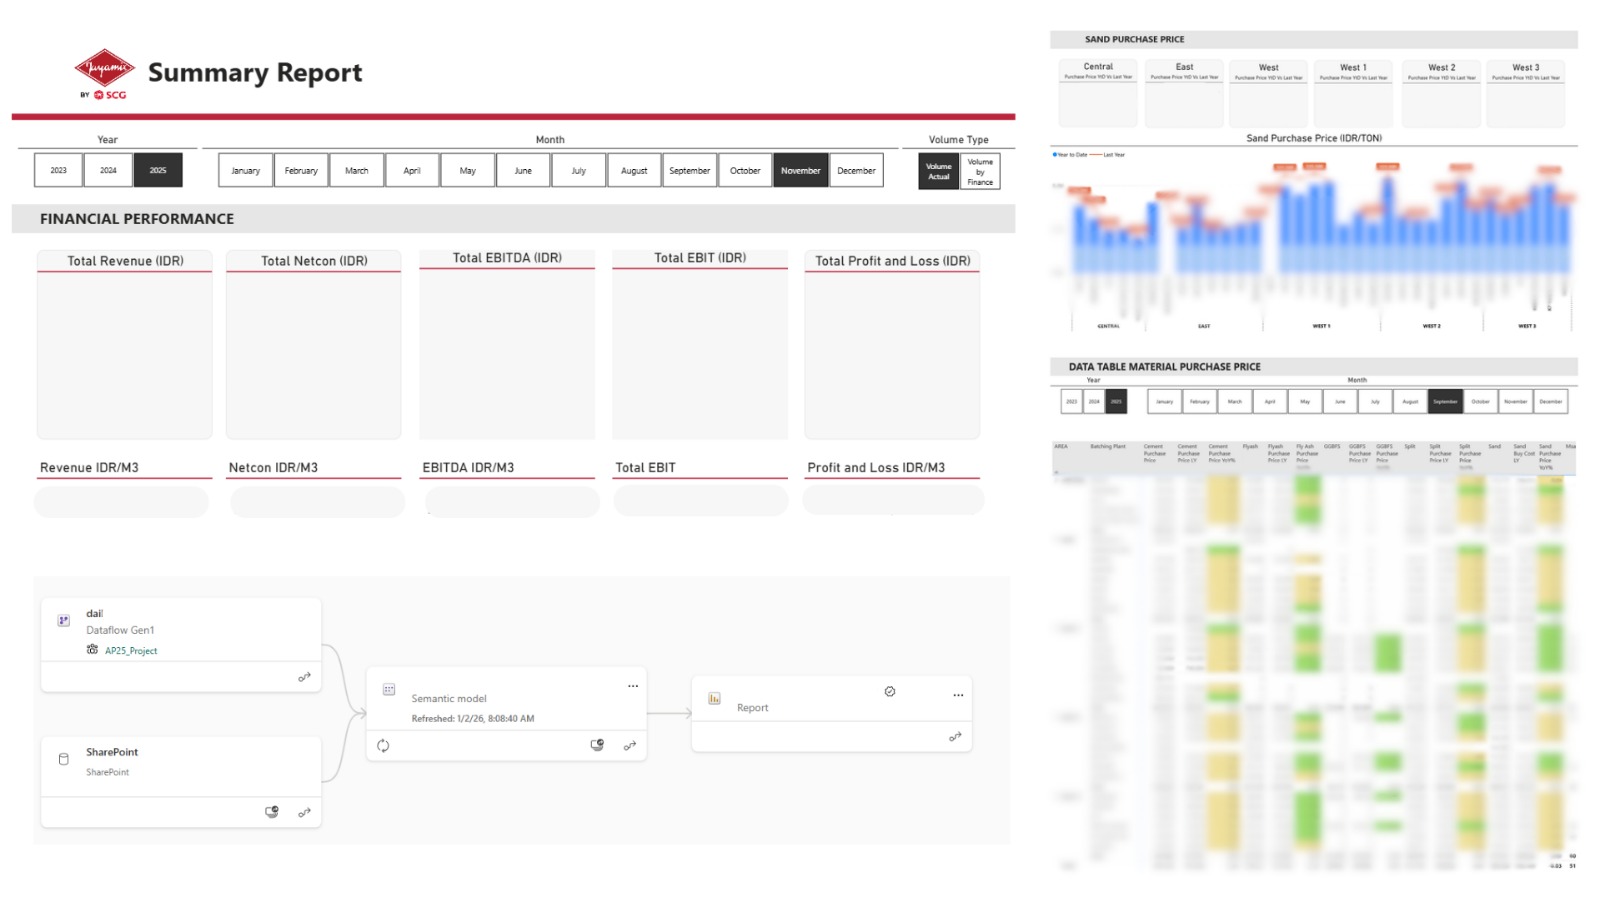Click the West sand purchase price card
Screen dimensions: 1600x897
(1268, 93)
